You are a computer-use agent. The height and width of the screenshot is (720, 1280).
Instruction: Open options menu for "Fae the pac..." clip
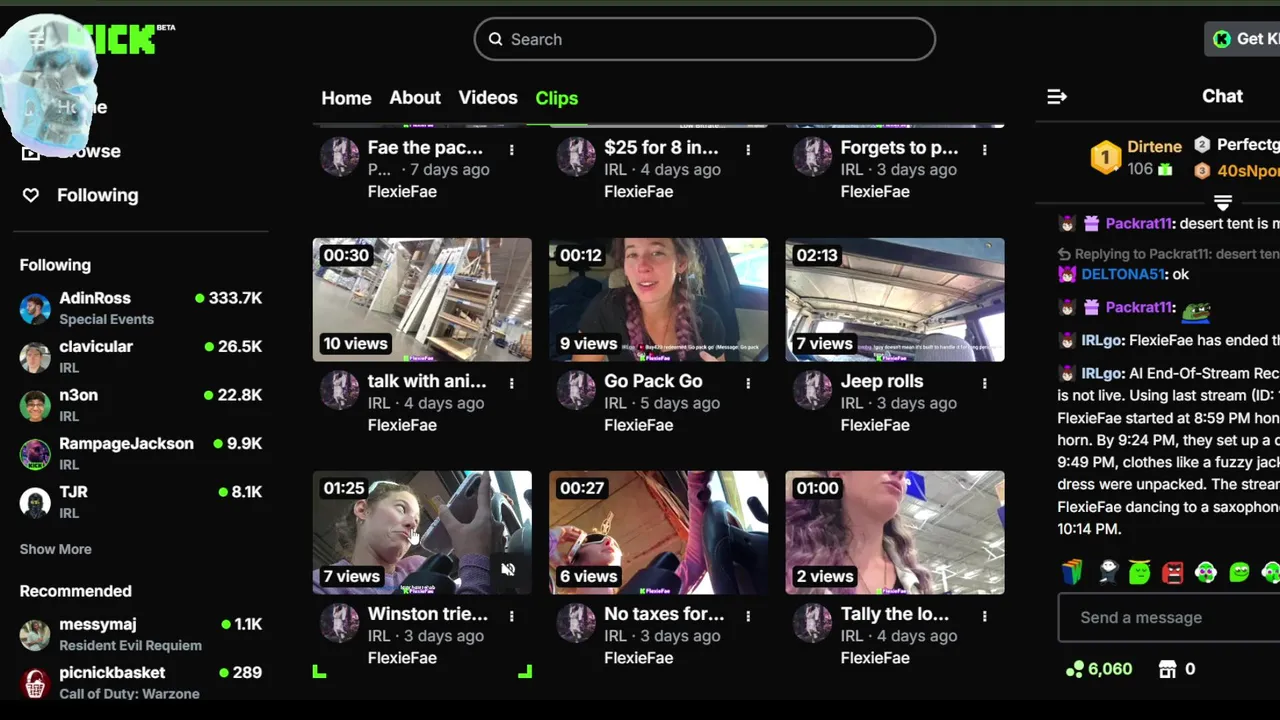511,149
